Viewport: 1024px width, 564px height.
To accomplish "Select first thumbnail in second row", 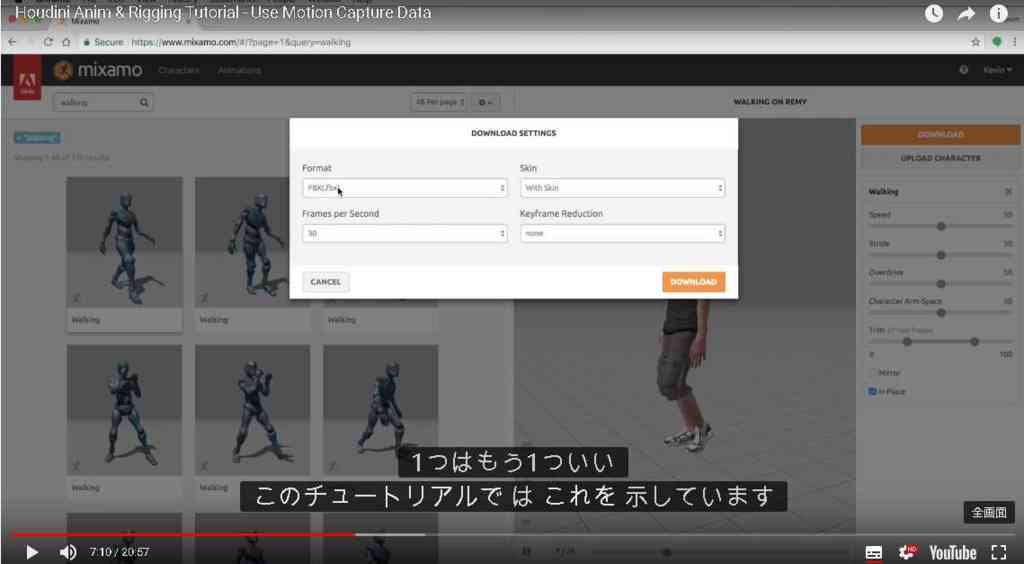I will (x=124, y=409).
